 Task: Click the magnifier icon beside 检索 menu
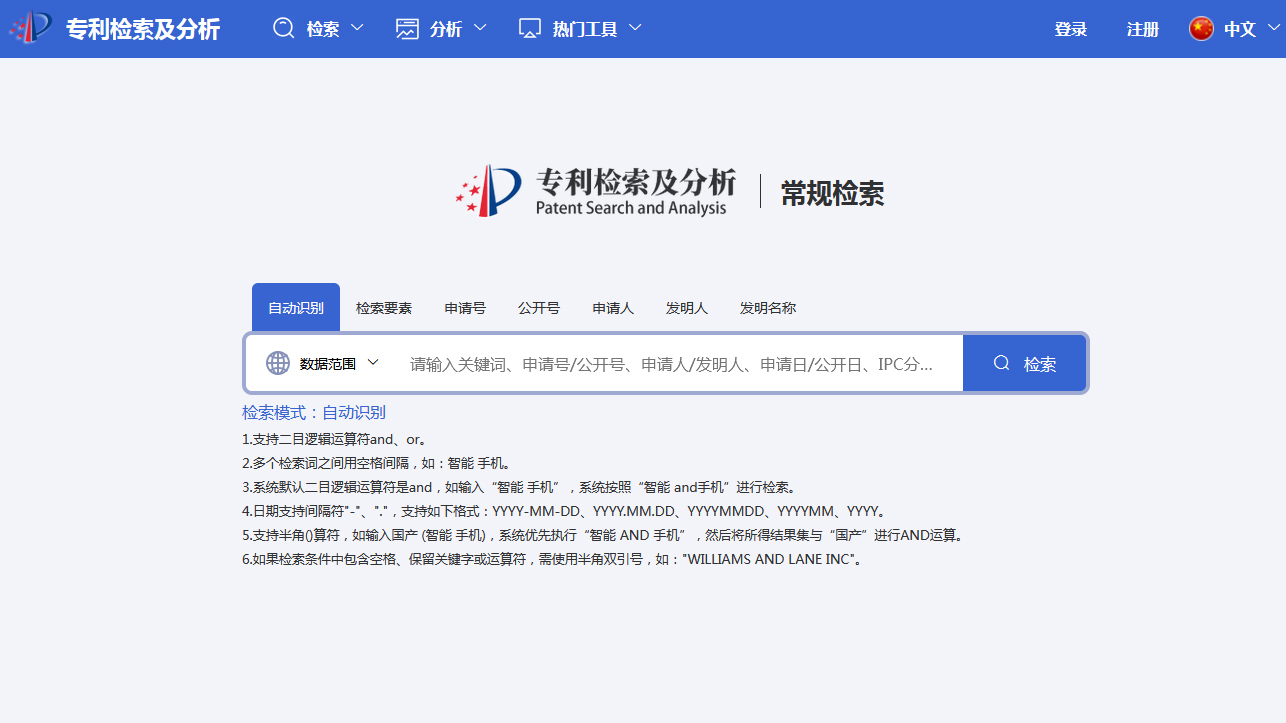pyautogui.click(x=284, y=28)
